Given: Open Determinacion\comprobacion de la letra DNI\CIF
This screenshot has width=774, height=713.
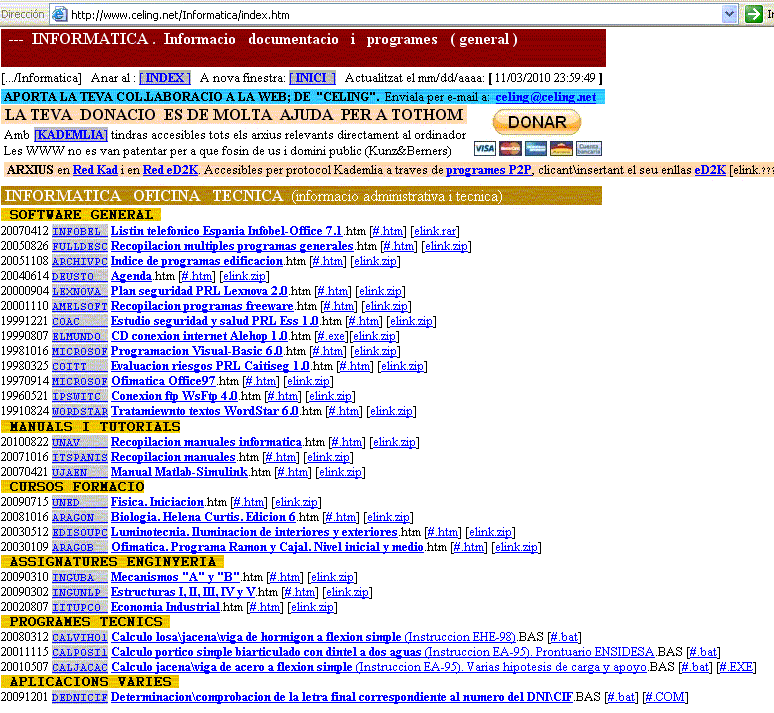Looking at the screenshot, I should coord(342,697).
